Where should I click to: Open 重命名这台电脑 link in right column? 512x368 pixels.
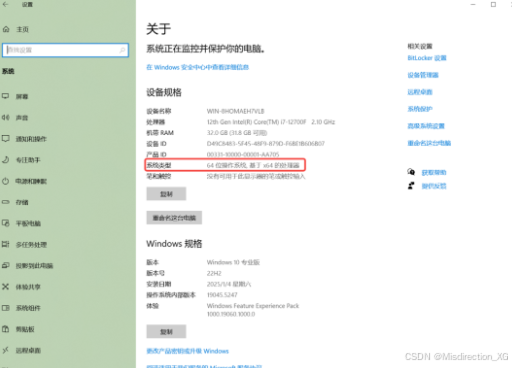pos(429,143)
